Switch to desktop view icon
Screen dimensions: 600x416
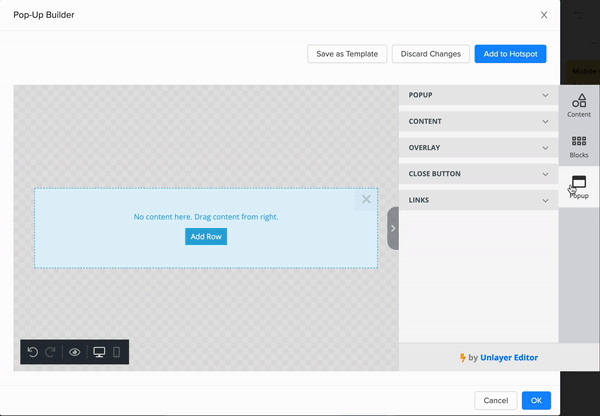coord(99,352)
